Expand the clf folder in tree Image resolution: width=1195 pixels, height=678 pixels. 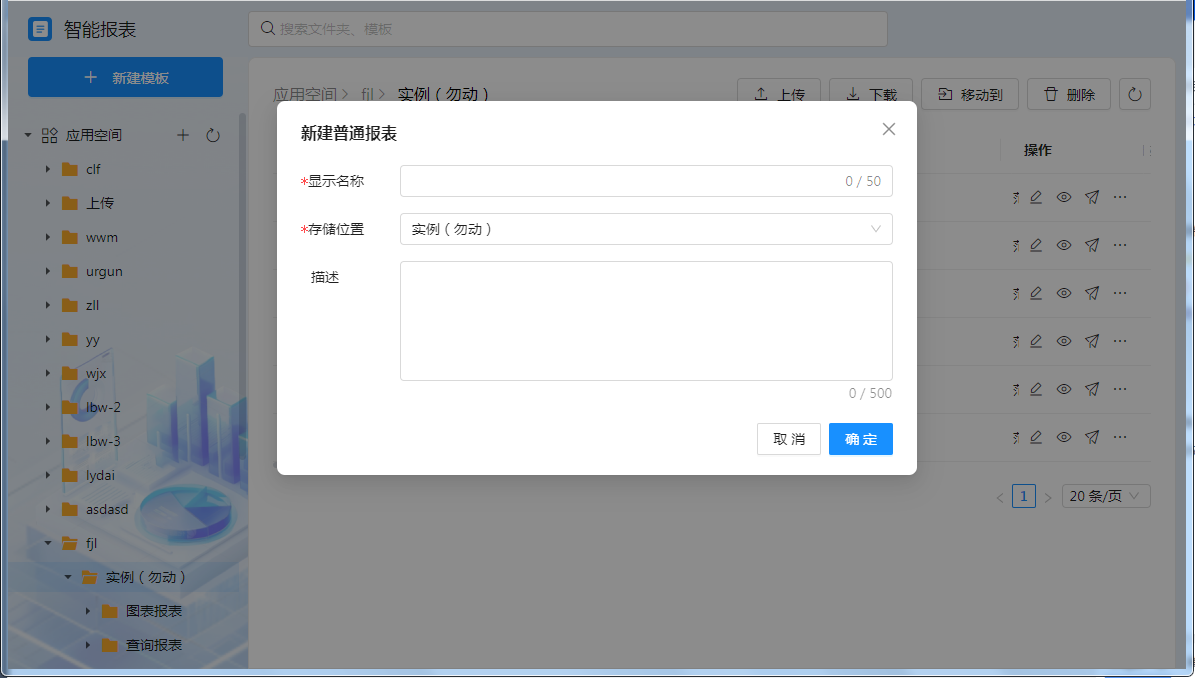[47, 169]
